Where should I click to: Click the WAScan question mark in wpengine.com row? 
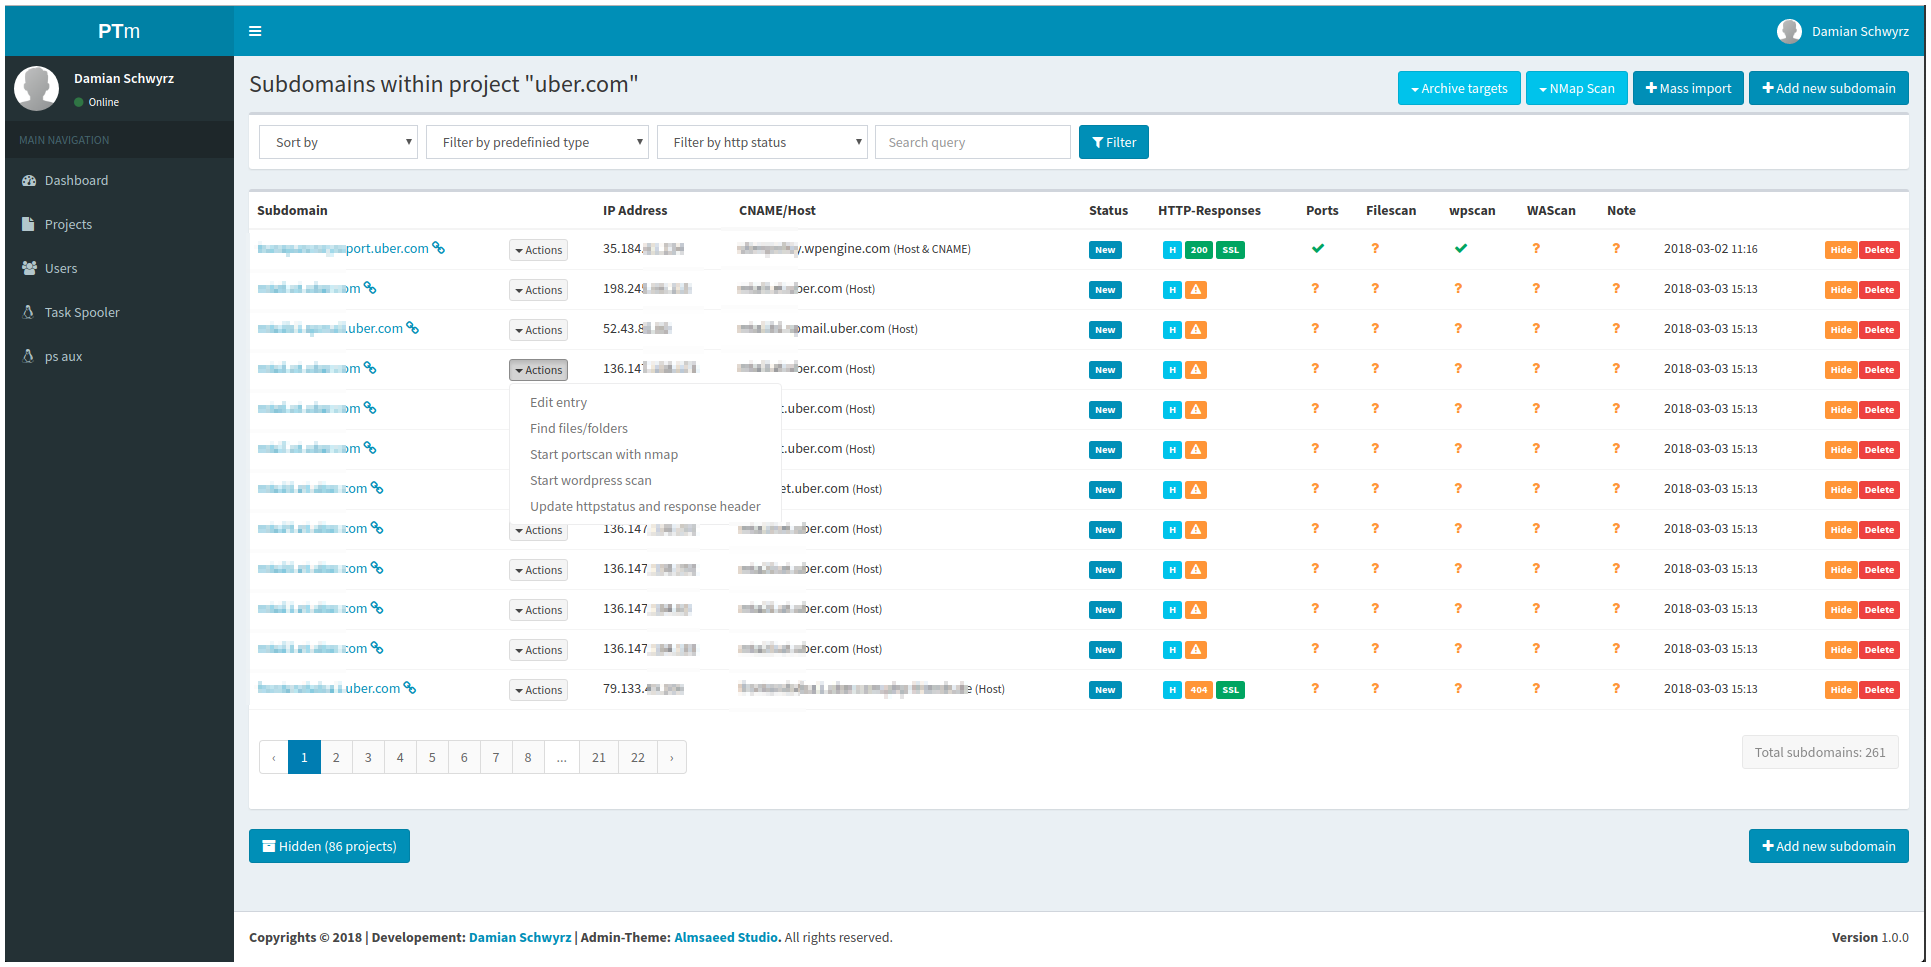[1536, 249]
